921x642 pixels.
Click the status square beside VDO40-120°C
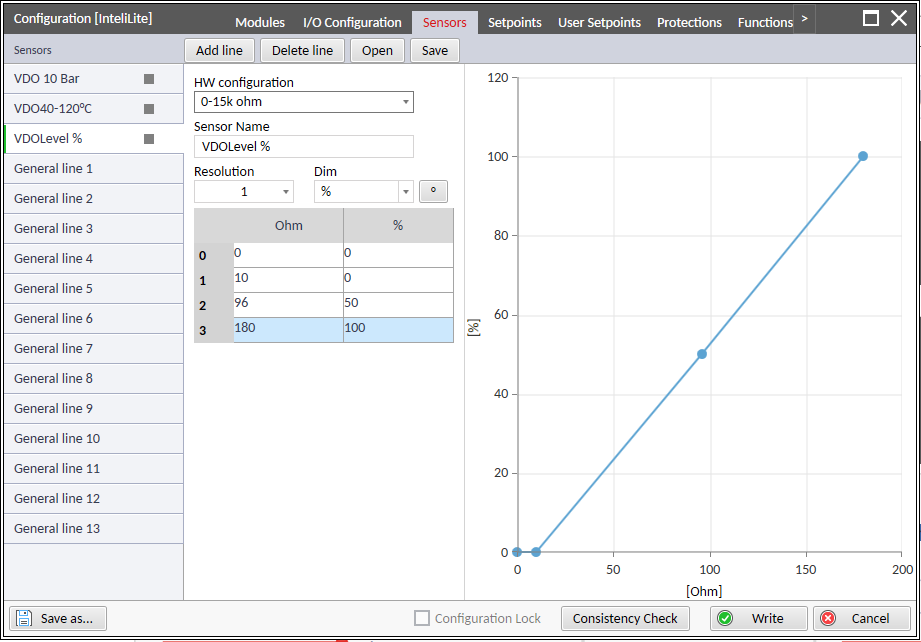tap(148, 109)
